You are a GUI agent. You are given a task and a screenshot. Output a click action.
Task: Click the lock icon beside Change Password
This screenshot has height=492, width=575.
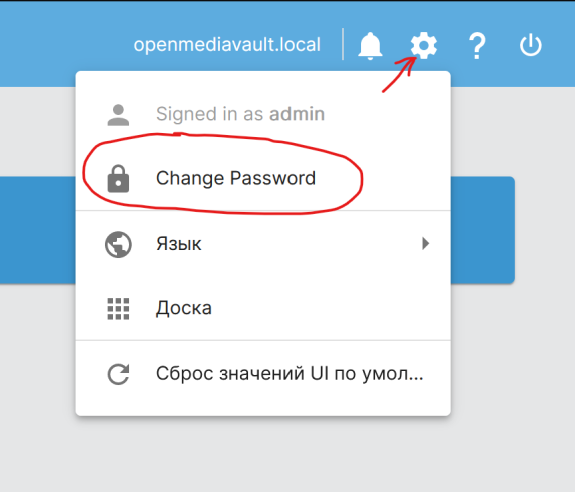(x=118, y=179)
